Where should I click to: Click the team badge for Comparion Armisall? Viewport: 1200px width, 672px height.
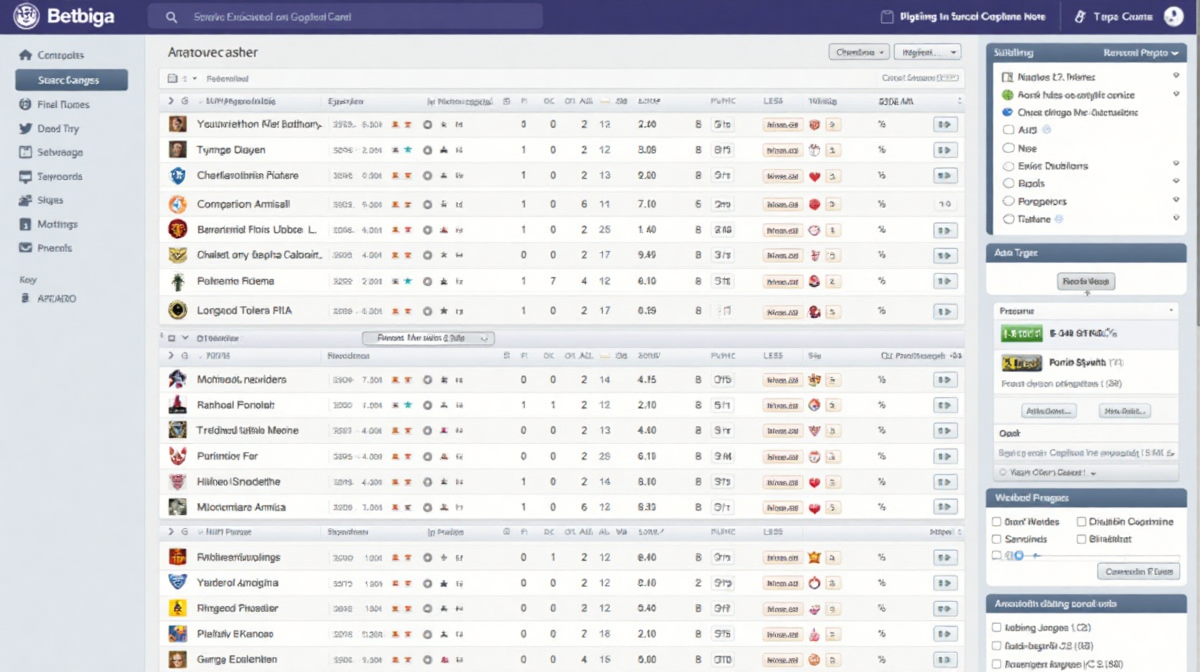[178, 203]
